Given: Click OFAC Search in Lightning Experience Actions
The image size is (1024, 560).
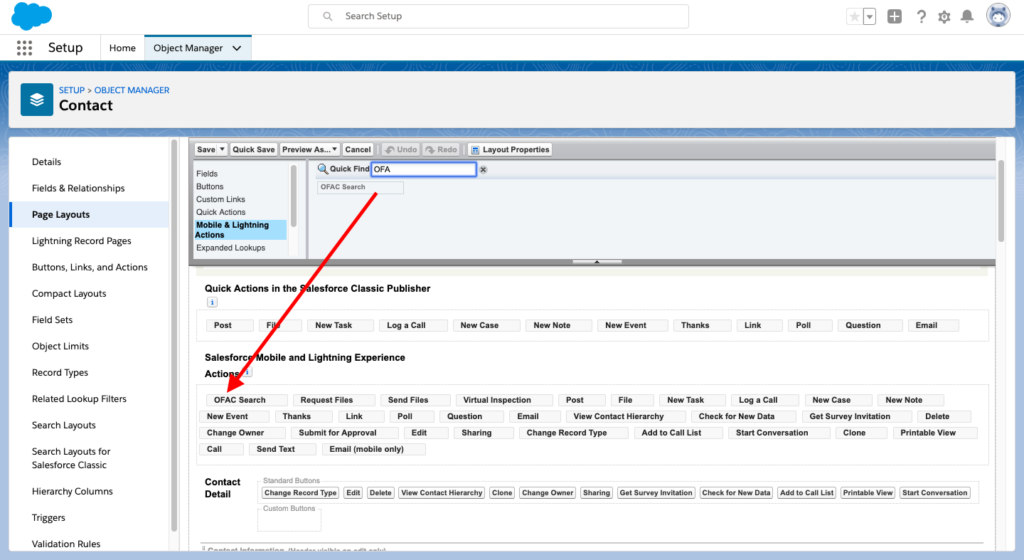Looking at the screenshot, I should [x=246, y=400].
